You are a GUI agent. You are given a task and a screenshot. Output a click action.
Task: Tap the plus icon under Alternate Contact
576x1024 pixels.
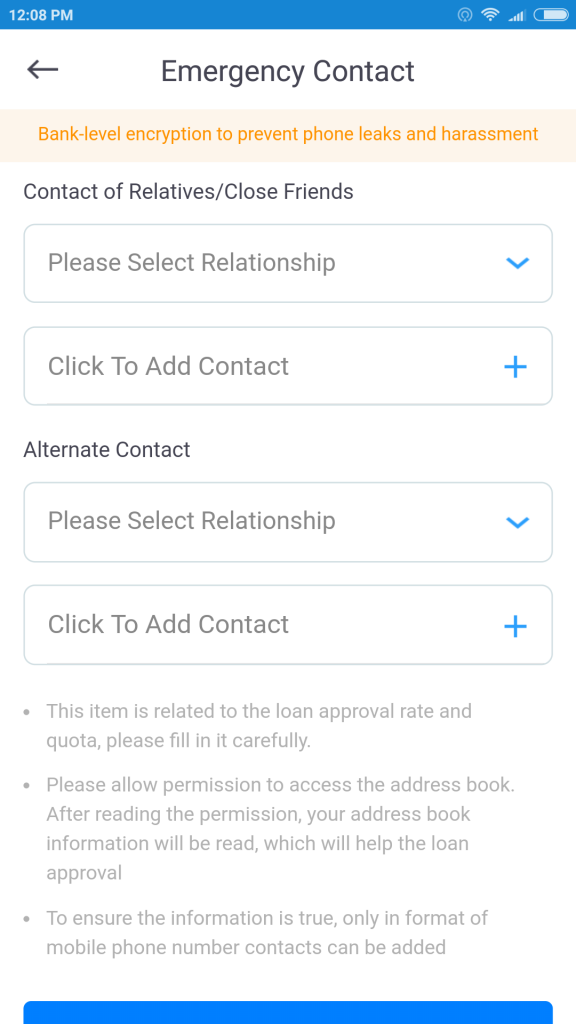click(515, 626)
